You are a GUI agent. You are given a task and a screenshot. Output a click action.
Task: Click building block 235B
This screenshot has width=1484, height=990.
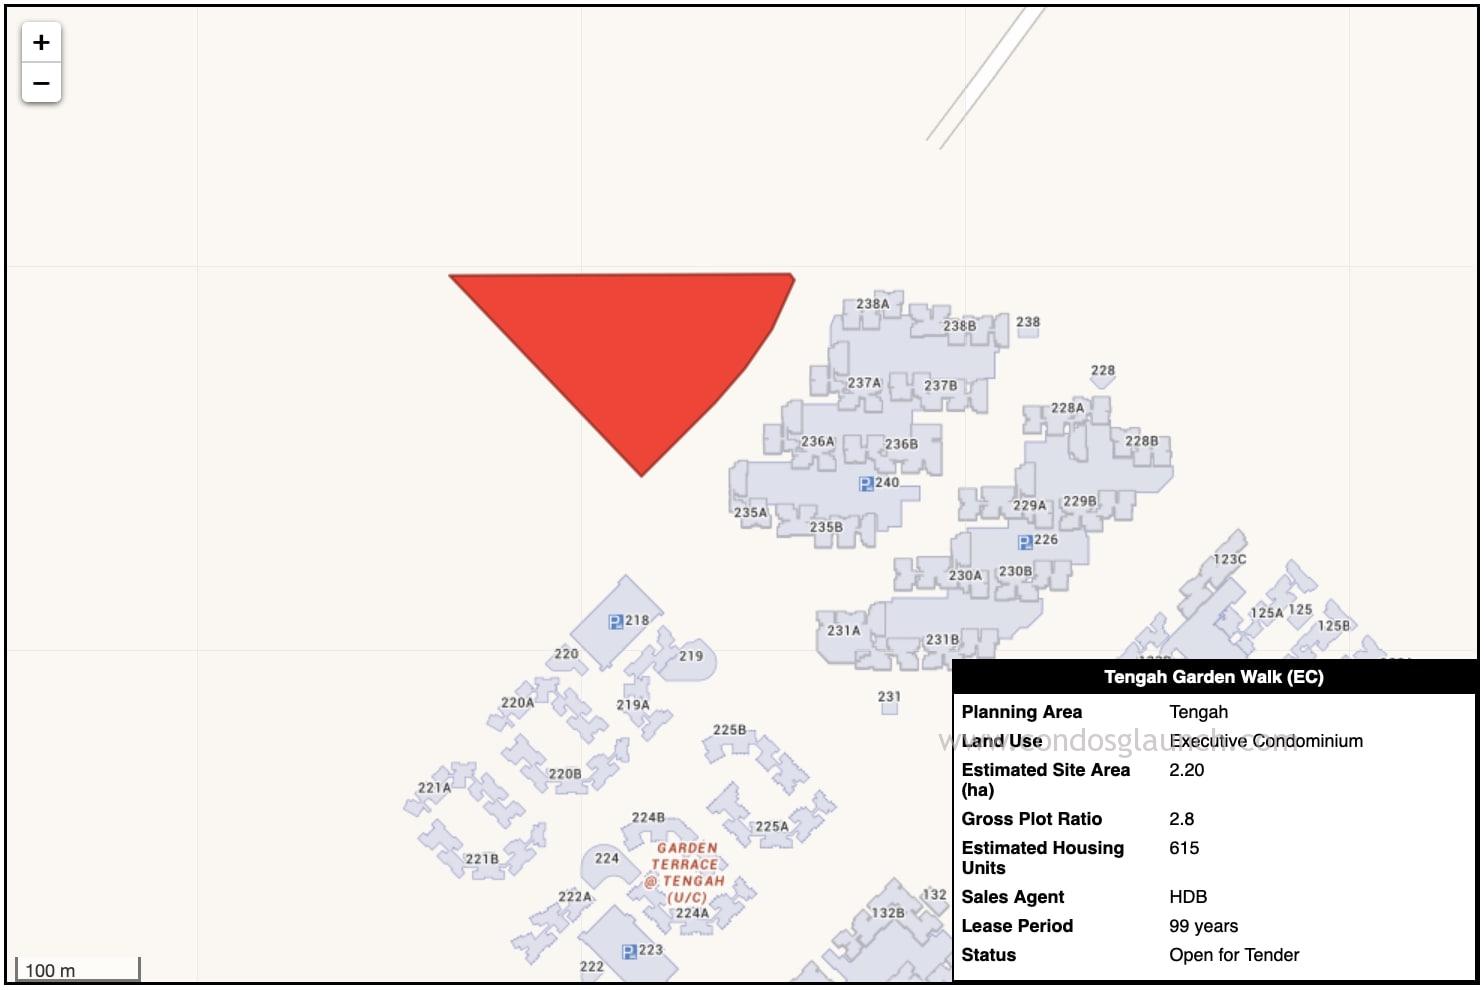826,527
